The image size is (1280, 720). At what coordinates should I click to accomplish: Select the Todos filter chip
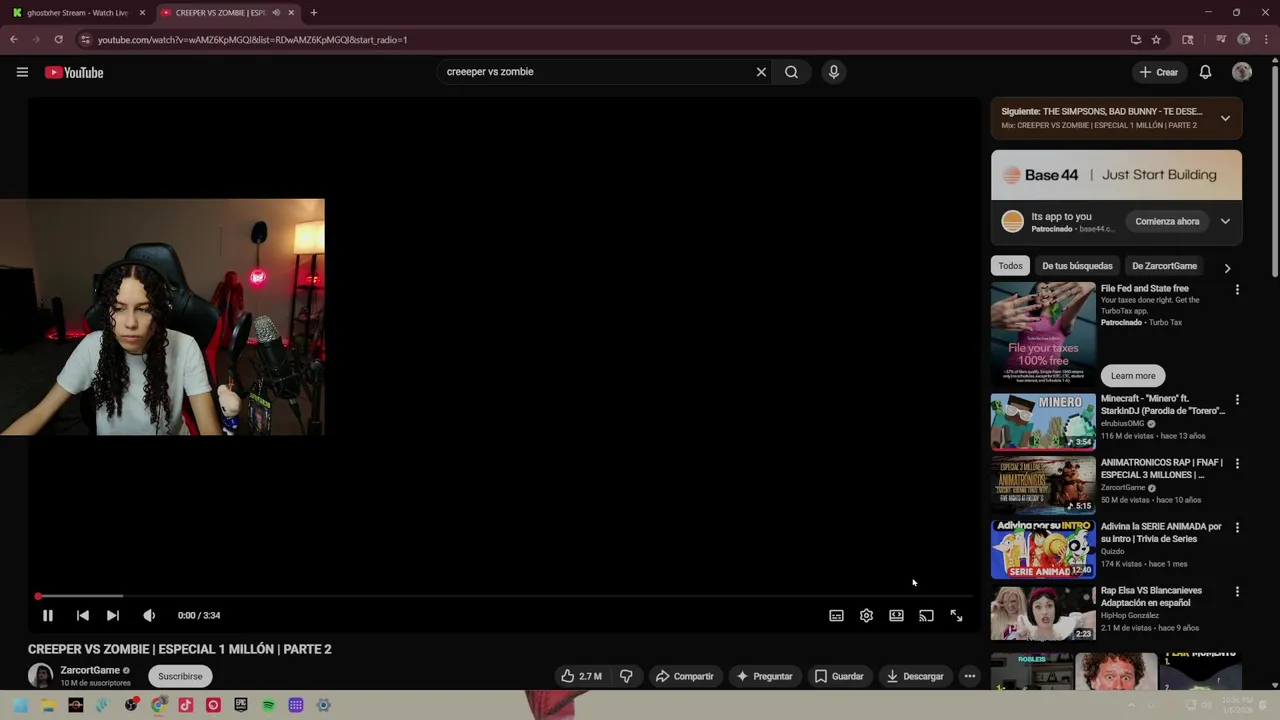pyautogui.click(x=1010, y=266)
